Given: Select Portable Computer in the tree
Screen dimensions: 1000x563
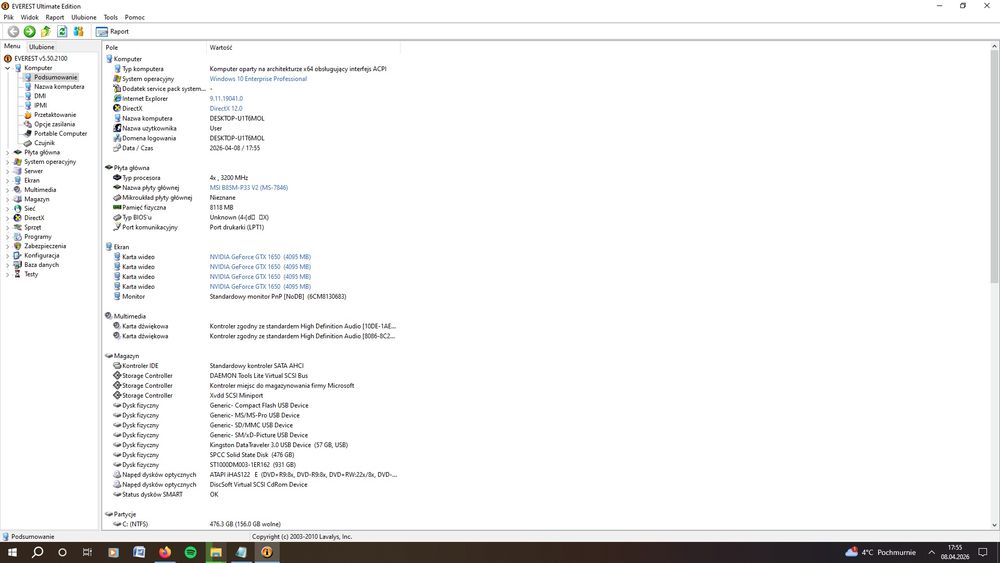Looking at the screenshot, I should tap(61, 133).
